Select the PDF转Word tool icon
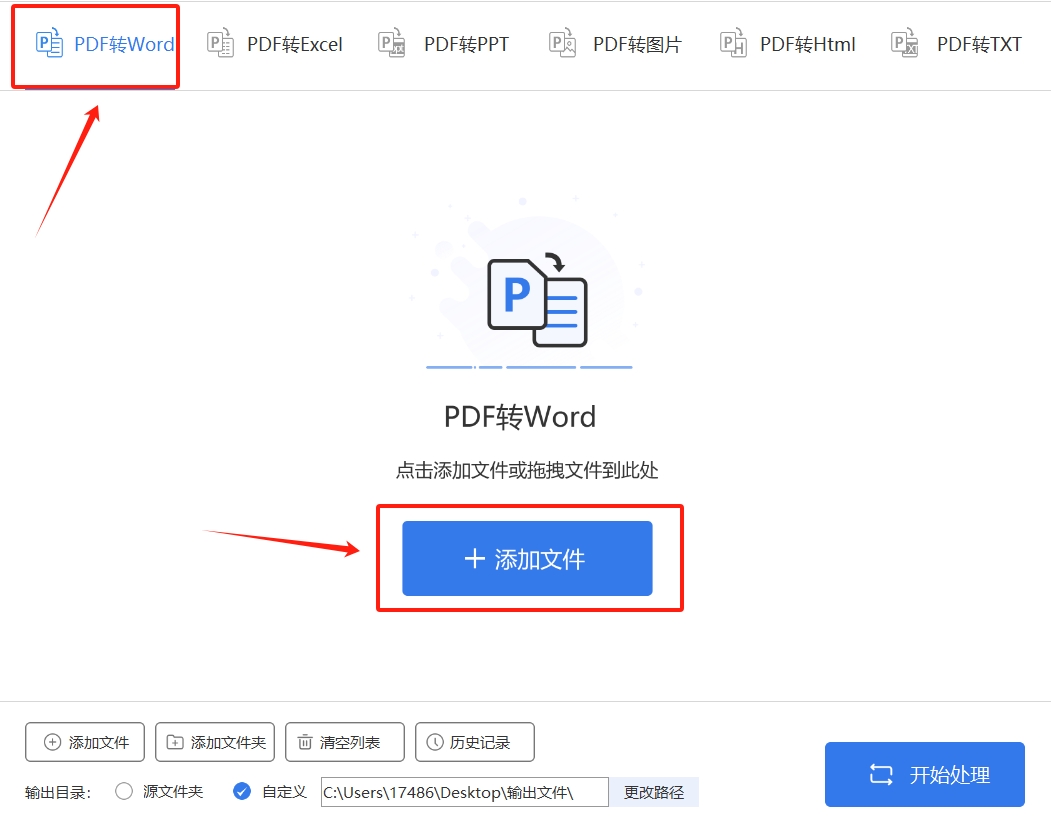 (x=49, y=44)
